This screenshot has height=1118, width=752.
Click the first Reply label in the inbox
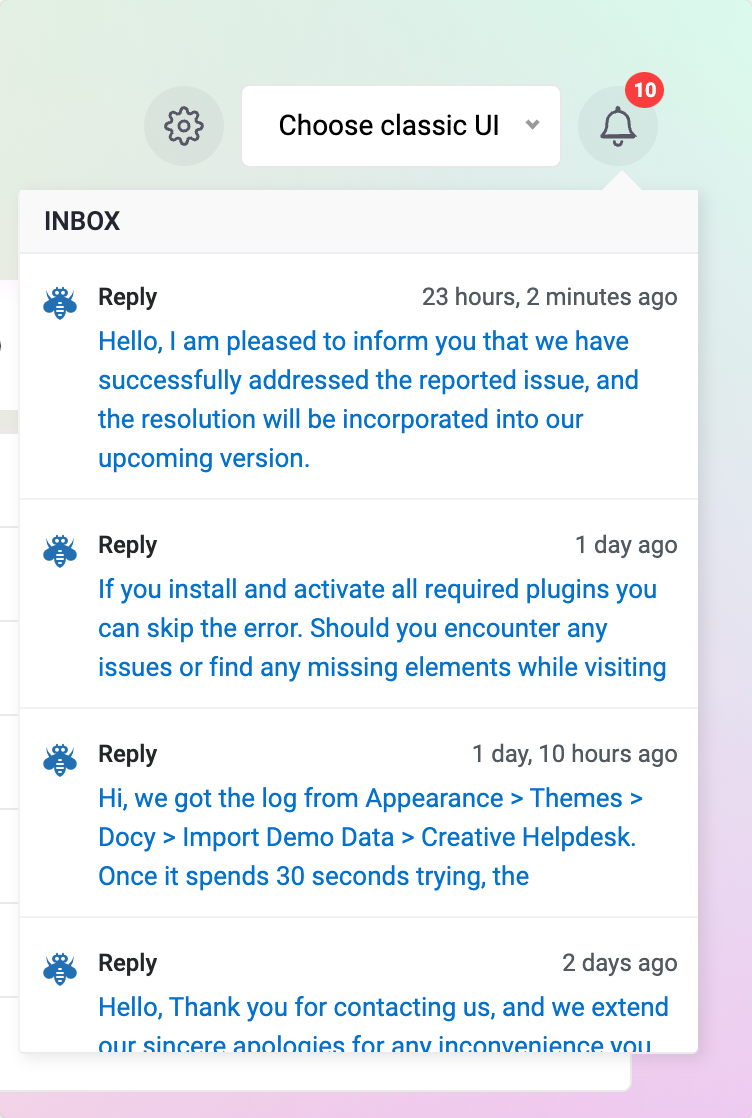point(127,297)
